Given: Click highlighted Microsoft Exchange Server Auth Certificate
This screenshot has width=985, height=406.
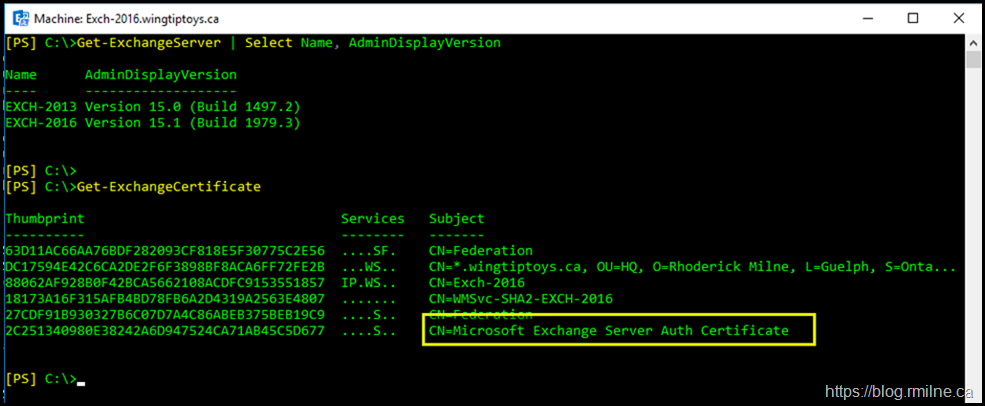Looking at the screenshot, I should click(x=608, y=330).
